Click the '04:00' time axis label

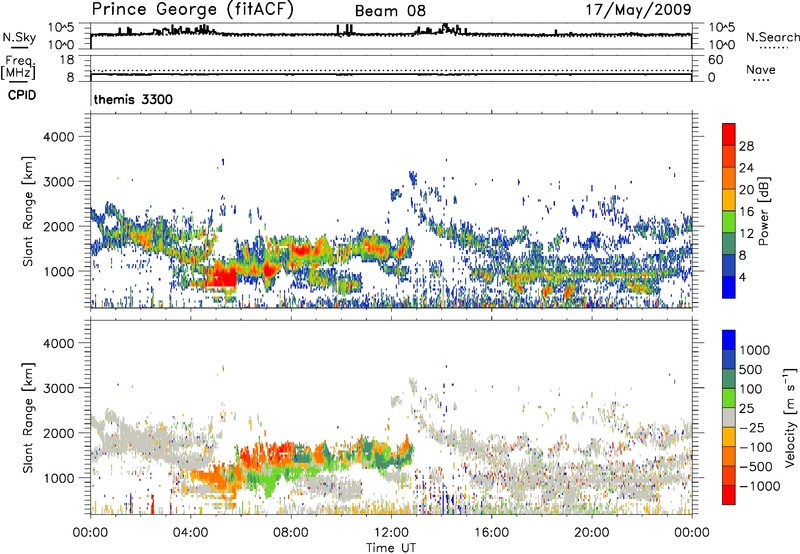click(190, 533)
